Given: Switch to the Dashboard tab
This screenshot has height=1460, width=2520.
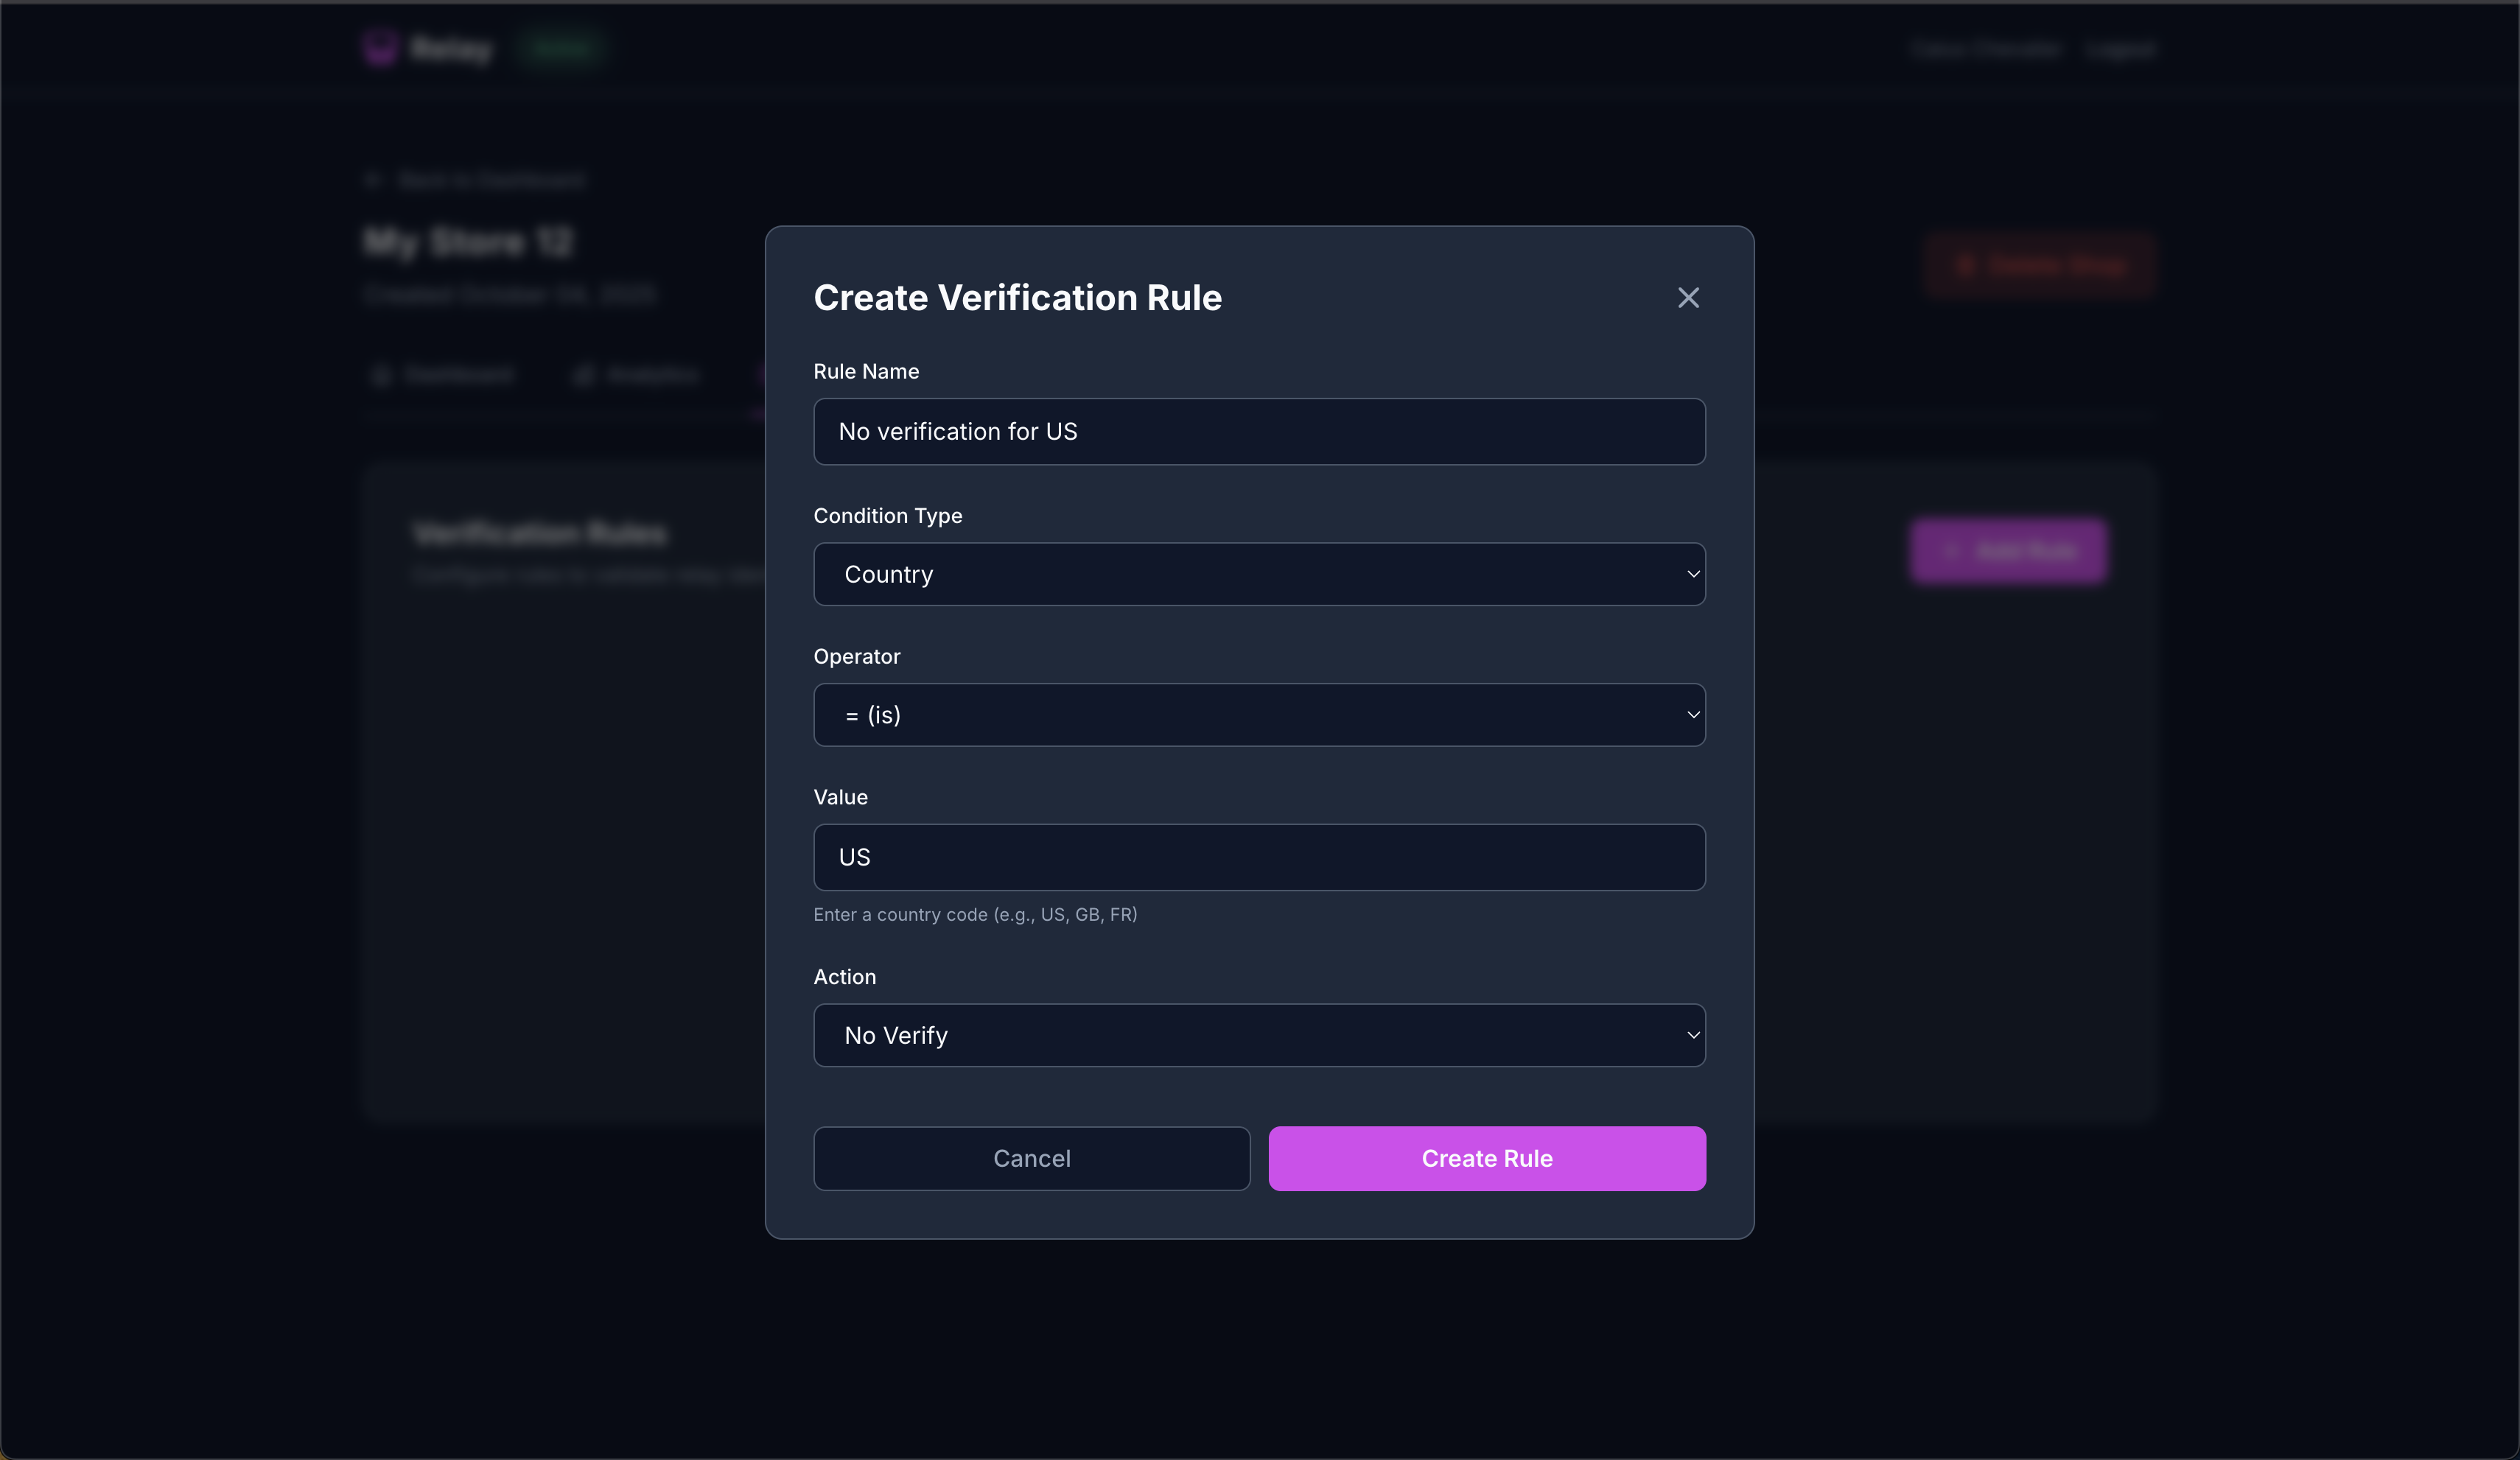Looking at the screenshot, I should pyautogui.click(x=457, y=375).
